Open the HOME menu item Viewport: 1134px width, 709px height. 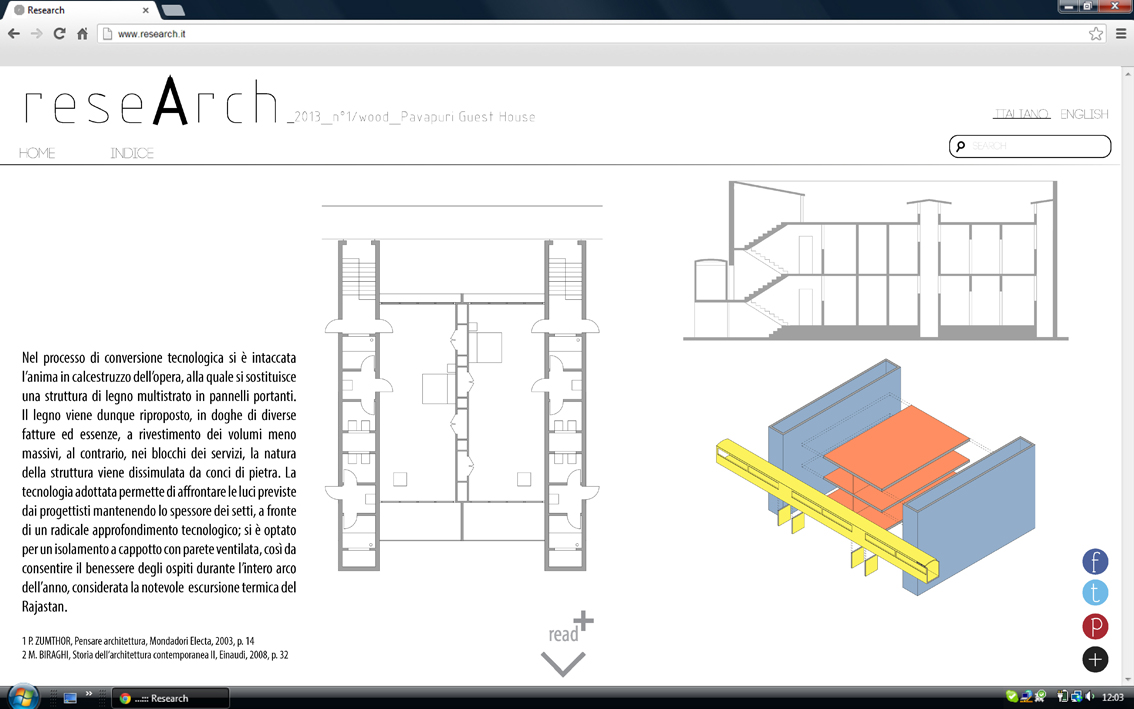[x=37, y=153]
